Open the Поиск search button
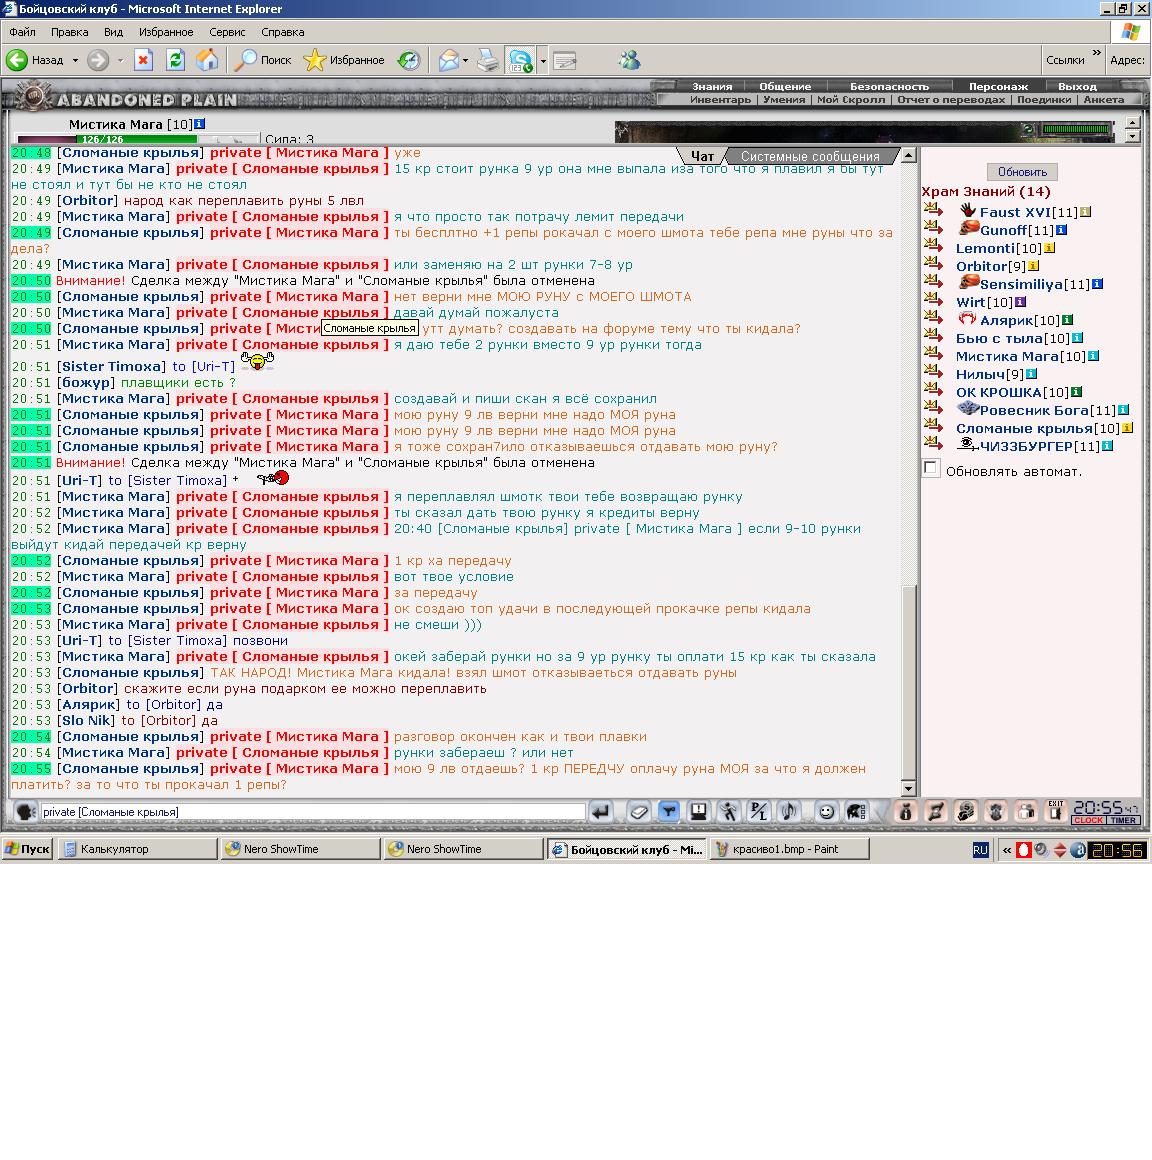This screenshot has width=1152, height=1160. coord(263,60)
